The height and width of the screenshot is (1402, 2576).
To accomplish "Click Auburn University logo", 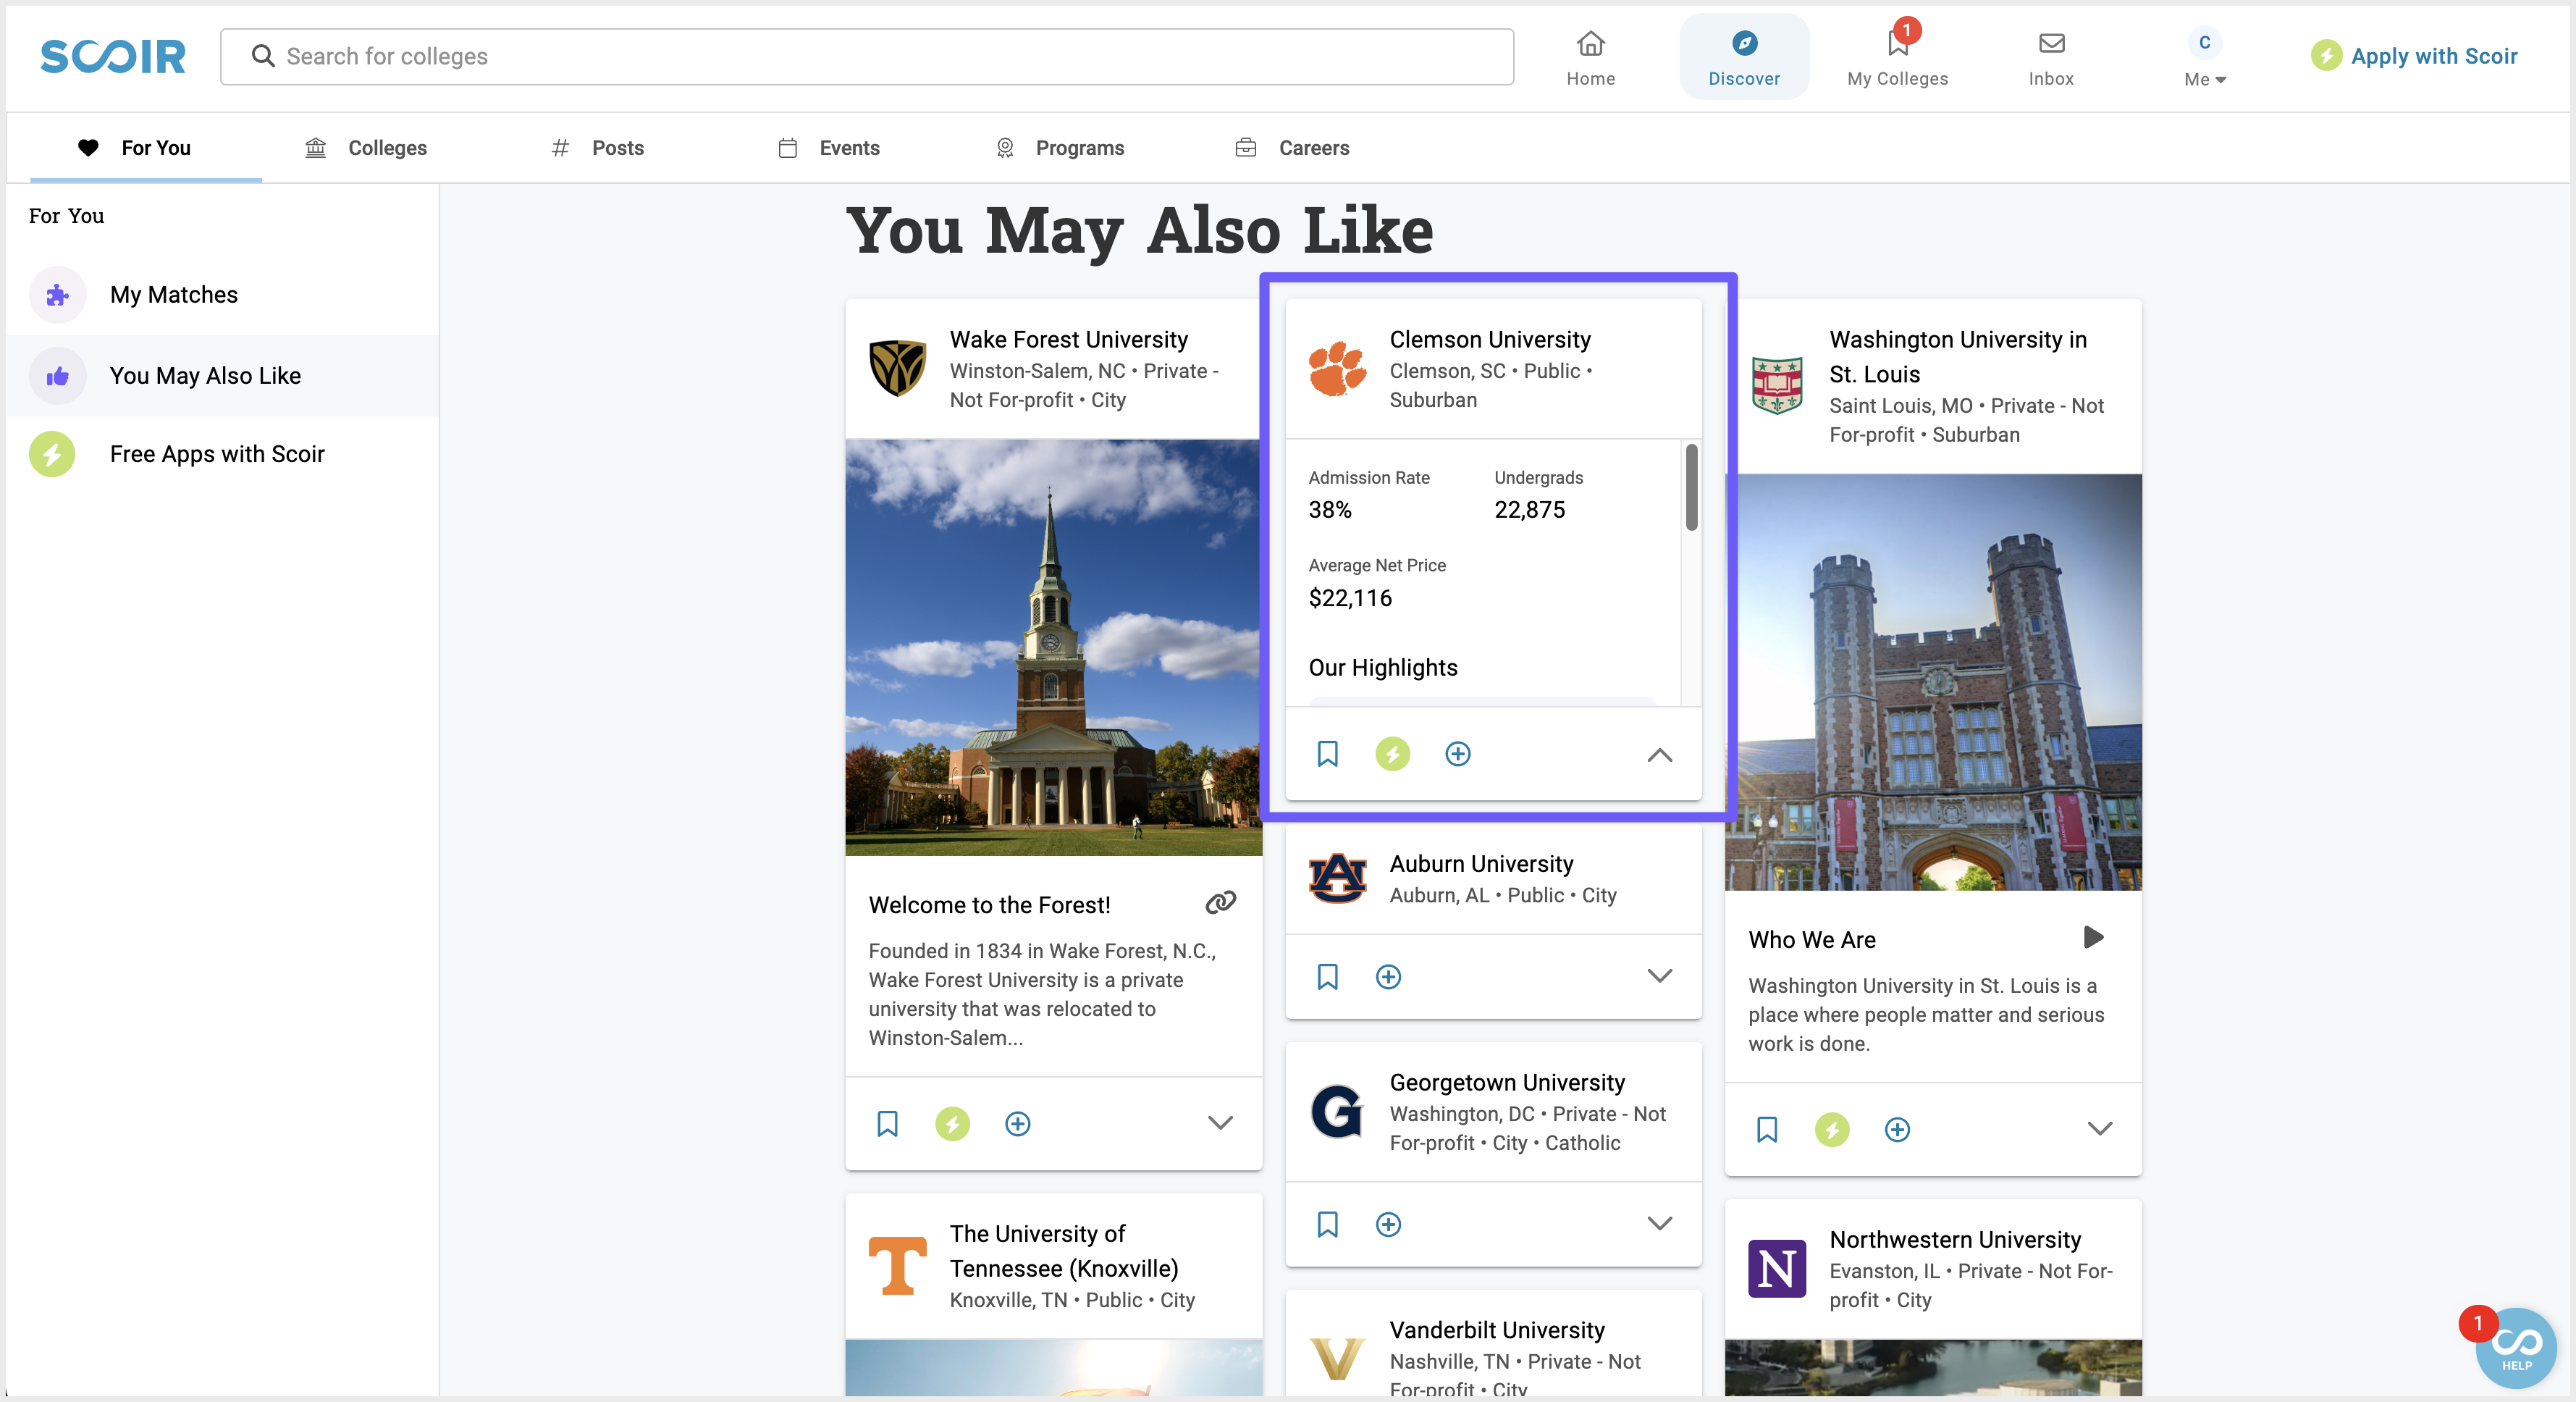I will pyautogui.click(x=1337, y=878).
